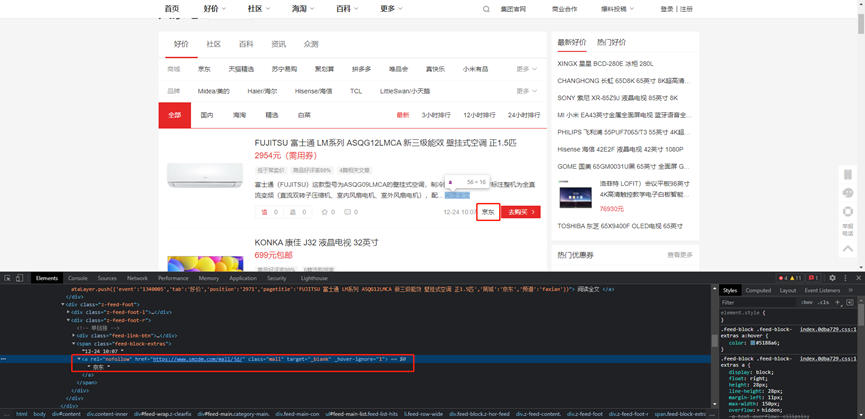Image resolution: width=865 pixels, height=419 pixels.
Task: Click the 值 upvote button on the FUJITSU deal
Action: tap(270, 212)
